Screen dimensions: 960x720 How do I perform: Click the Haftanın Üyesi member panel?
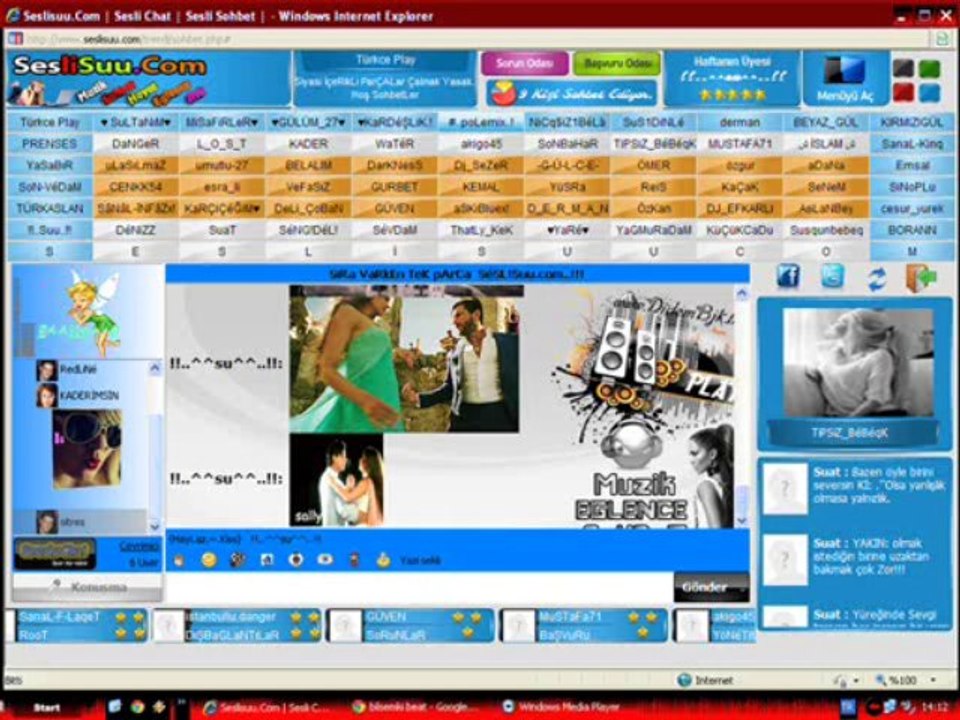pos(732,78)
